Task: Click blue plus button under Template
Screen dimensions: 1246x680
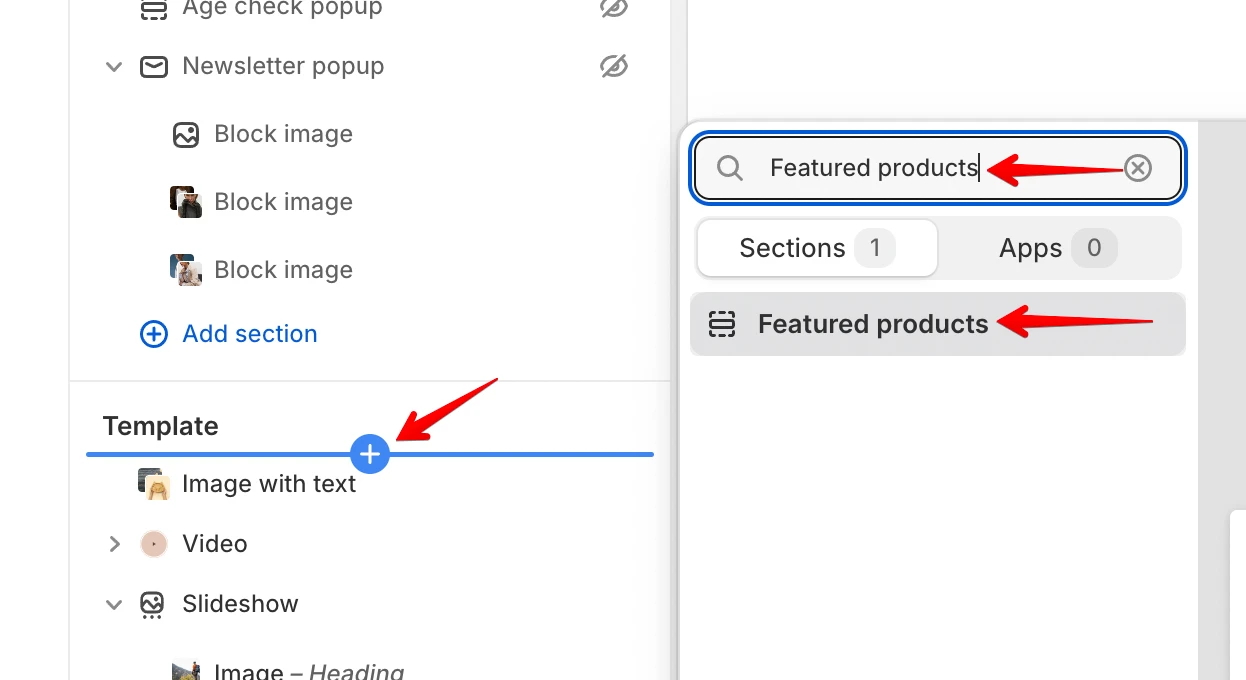Action: [370, 454]
